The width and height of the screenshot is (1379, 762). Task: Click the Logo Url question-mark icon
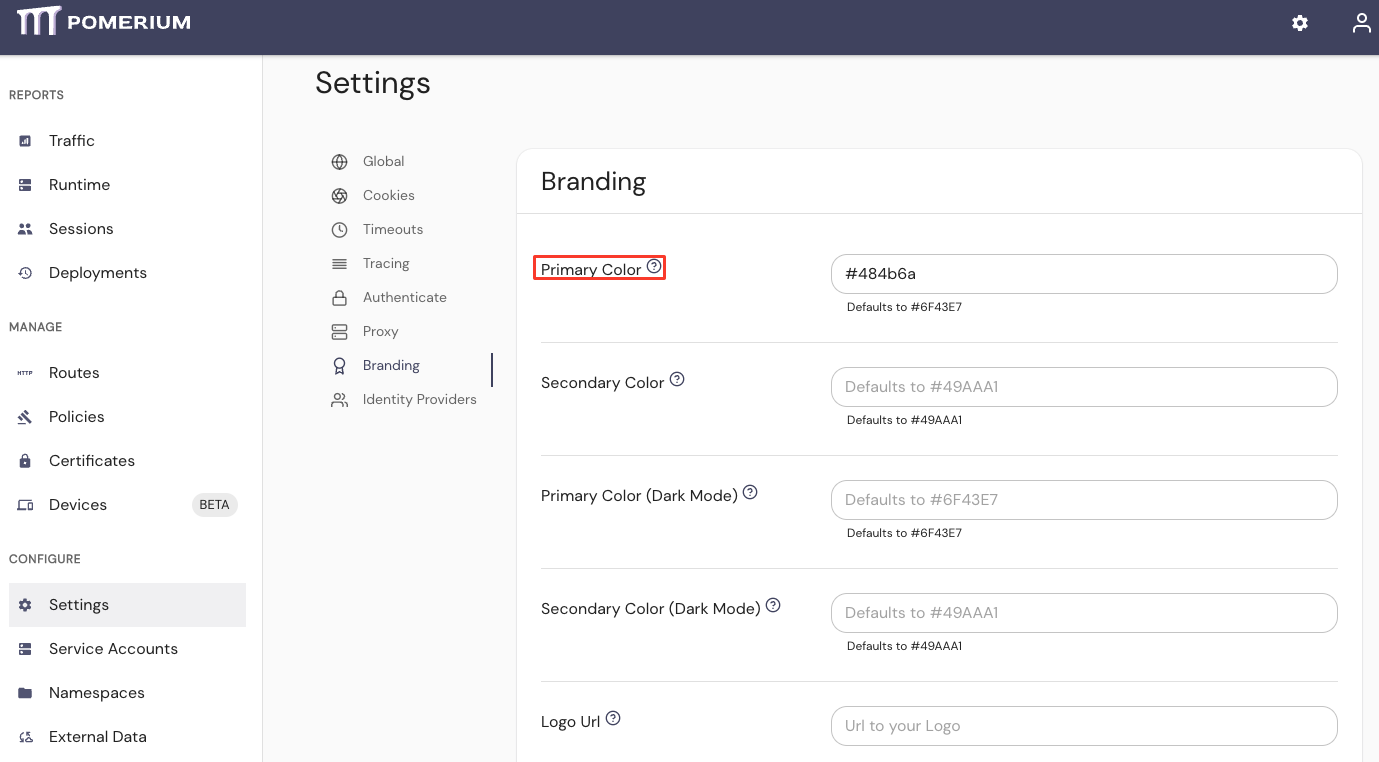pos(613,718)
